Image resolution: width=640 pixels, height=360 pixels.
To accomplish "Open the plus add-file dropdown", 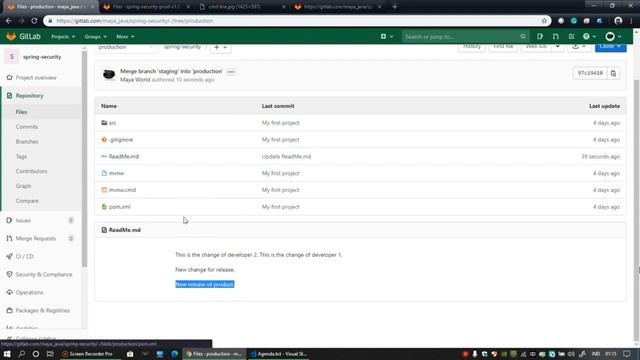I will point(220,47).
